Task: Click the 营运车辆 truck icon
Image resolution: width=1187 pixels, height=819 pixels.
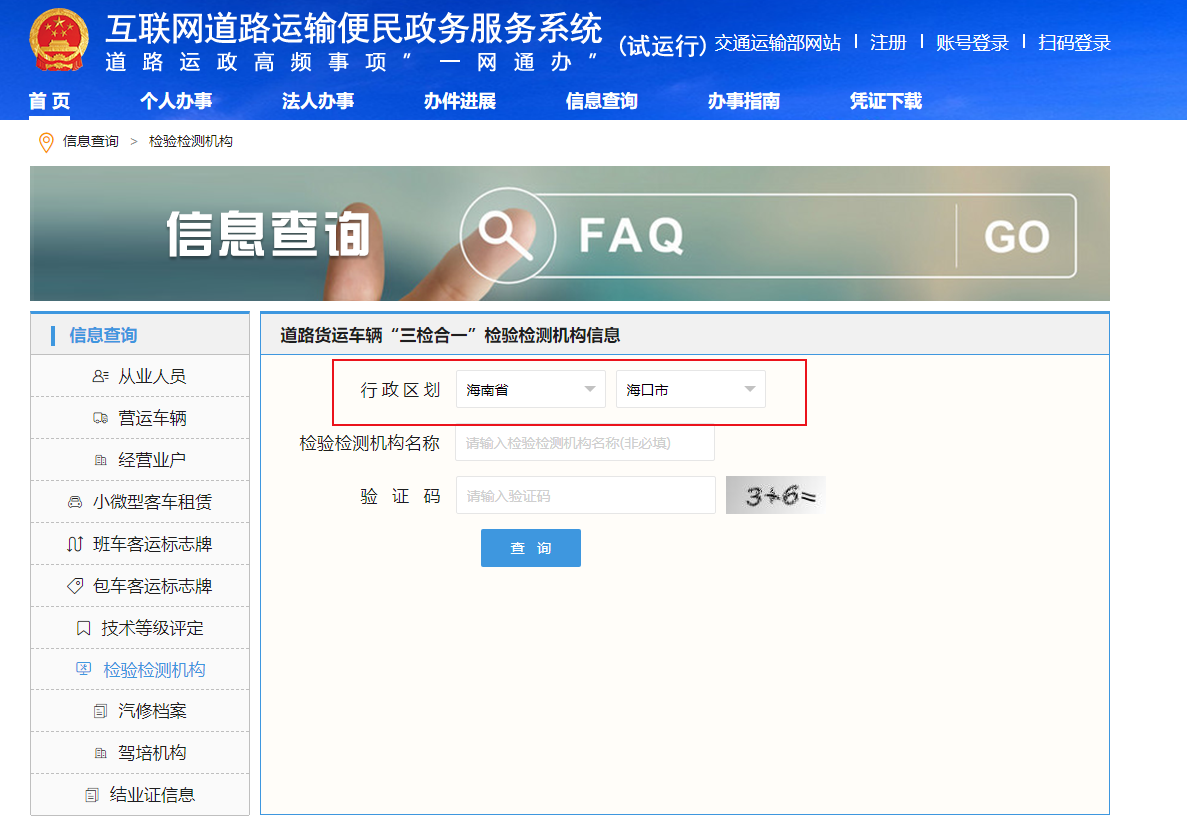Action: coord(100,419)
